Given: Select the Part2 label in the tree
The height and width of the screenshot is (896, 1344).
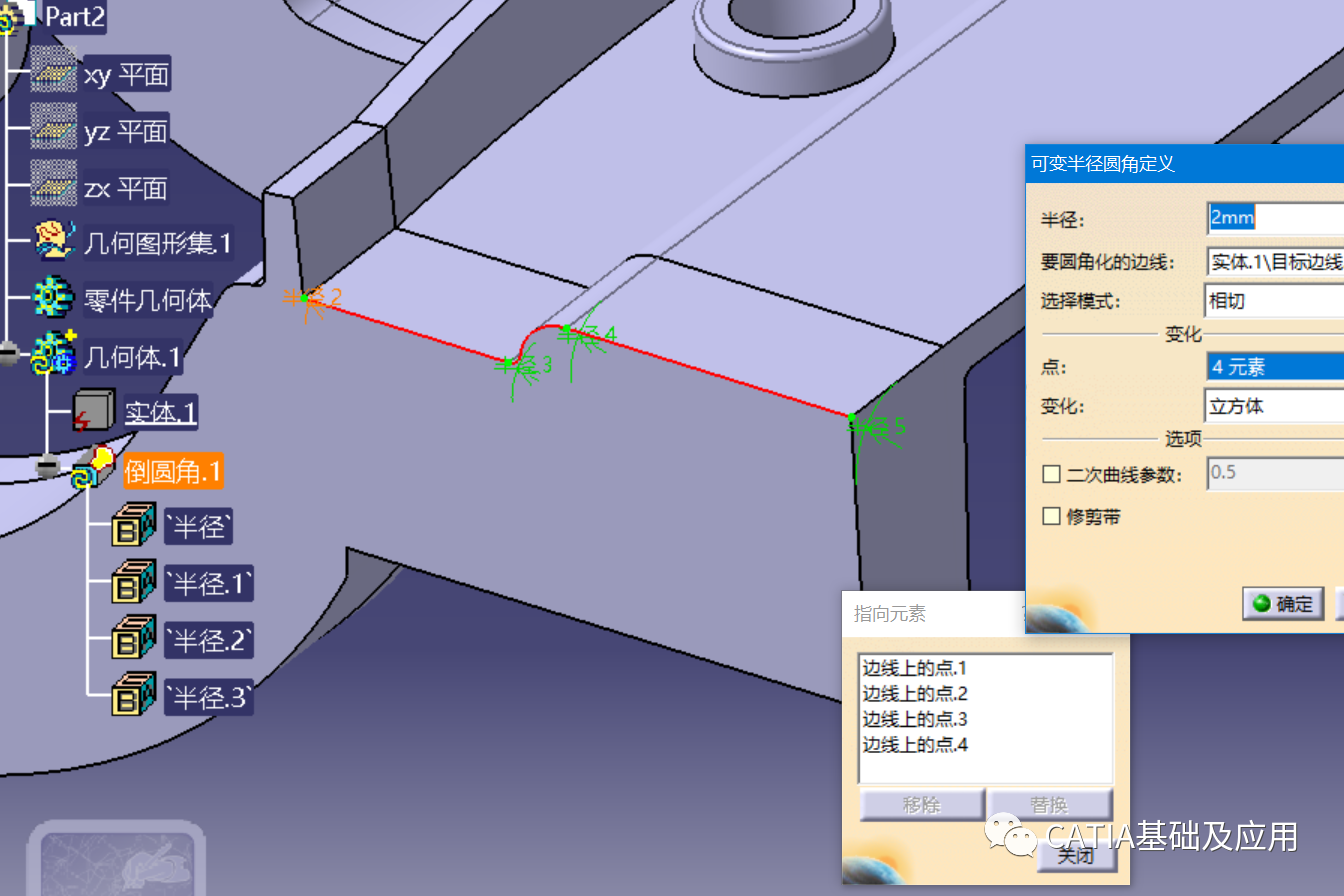Looking at the screenshot, I should click(76, 15).
